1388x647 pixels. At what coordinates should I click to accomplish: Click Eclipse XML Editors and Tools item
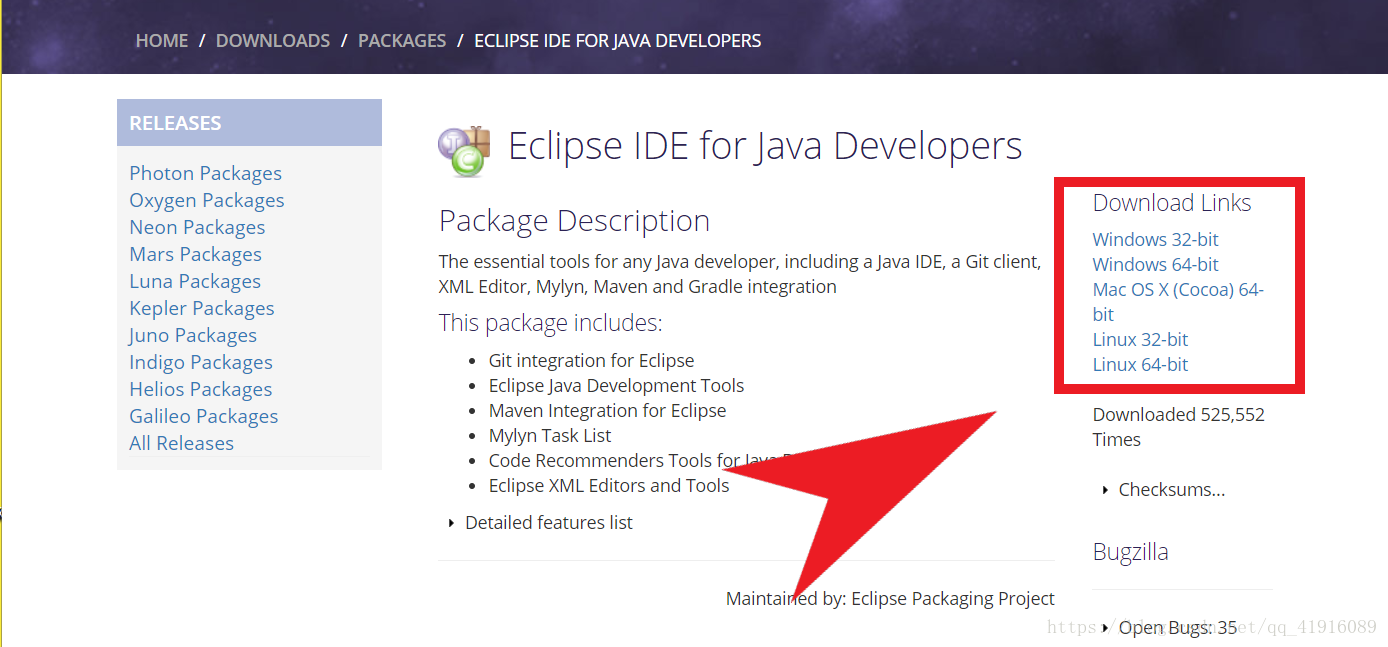tap(609, 485)
